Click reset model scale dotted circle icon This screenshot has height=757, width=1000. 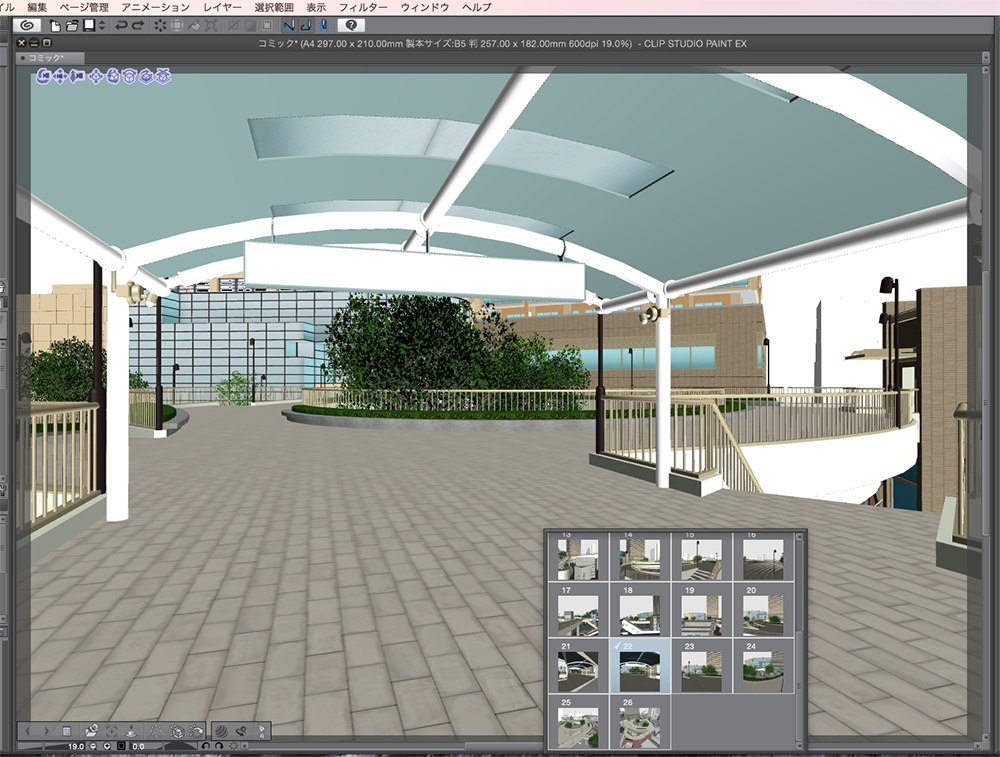156,730
